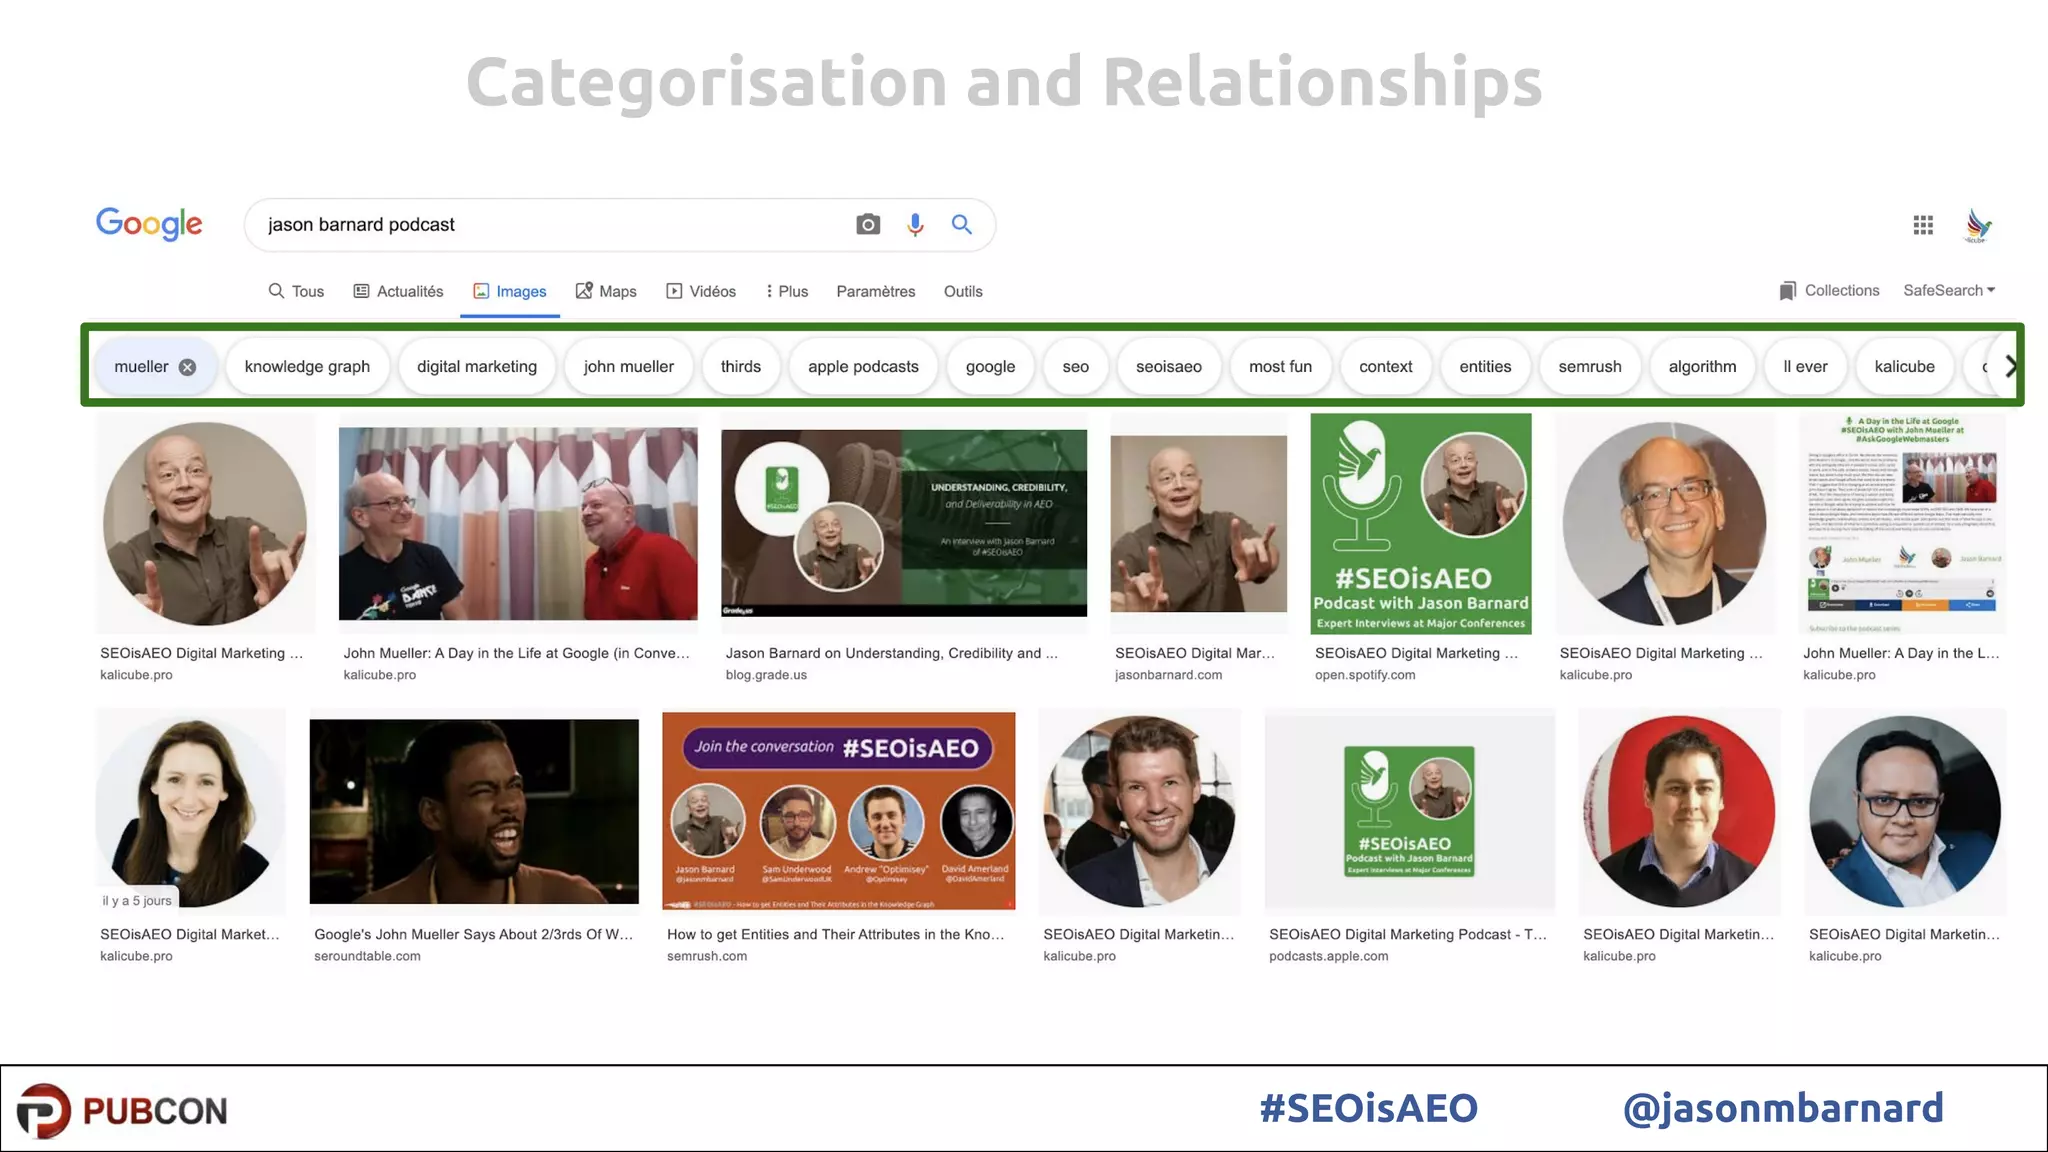2048x1152 pixels.
Task: Click the microphone voice search icon
Action: (x=915, y=225)
